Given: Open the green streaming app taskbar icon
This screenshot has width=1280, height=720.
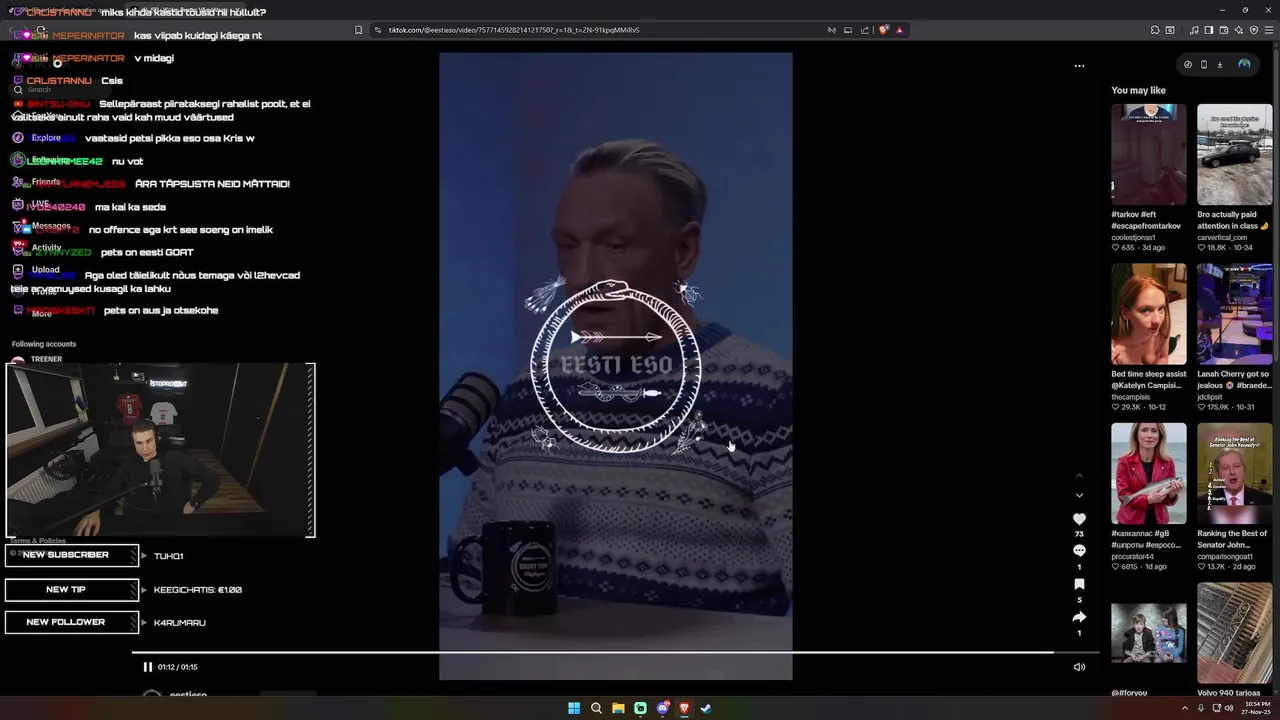Looking at the screenshot, I should [x=640, y=708].
